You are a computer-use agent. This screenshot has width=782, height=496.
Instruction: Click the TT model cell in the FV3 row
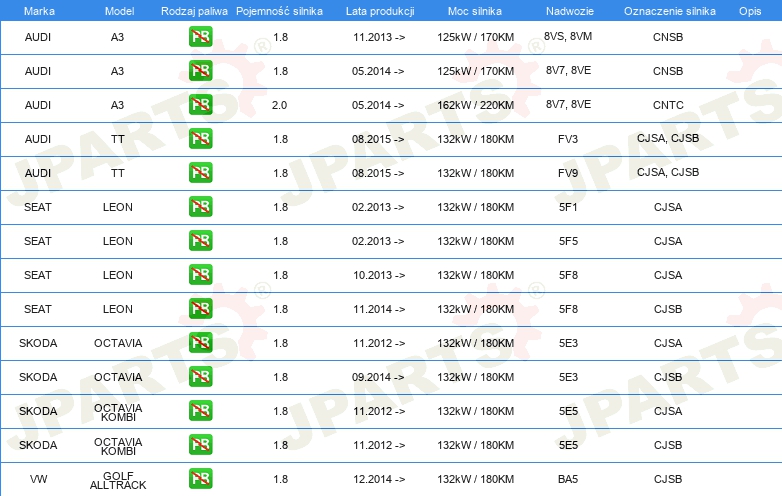pyautogui.click(x=118, y=139)
